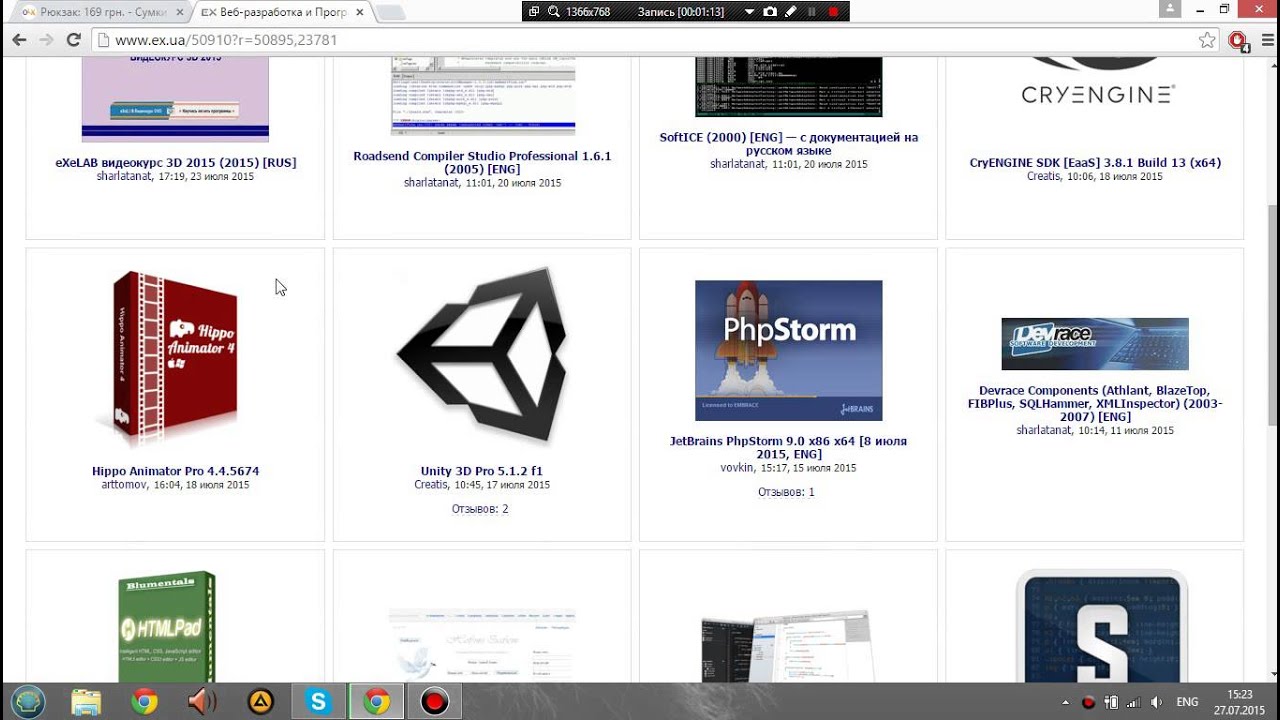Open sharlatanat link under Devrace Components

1043,431
